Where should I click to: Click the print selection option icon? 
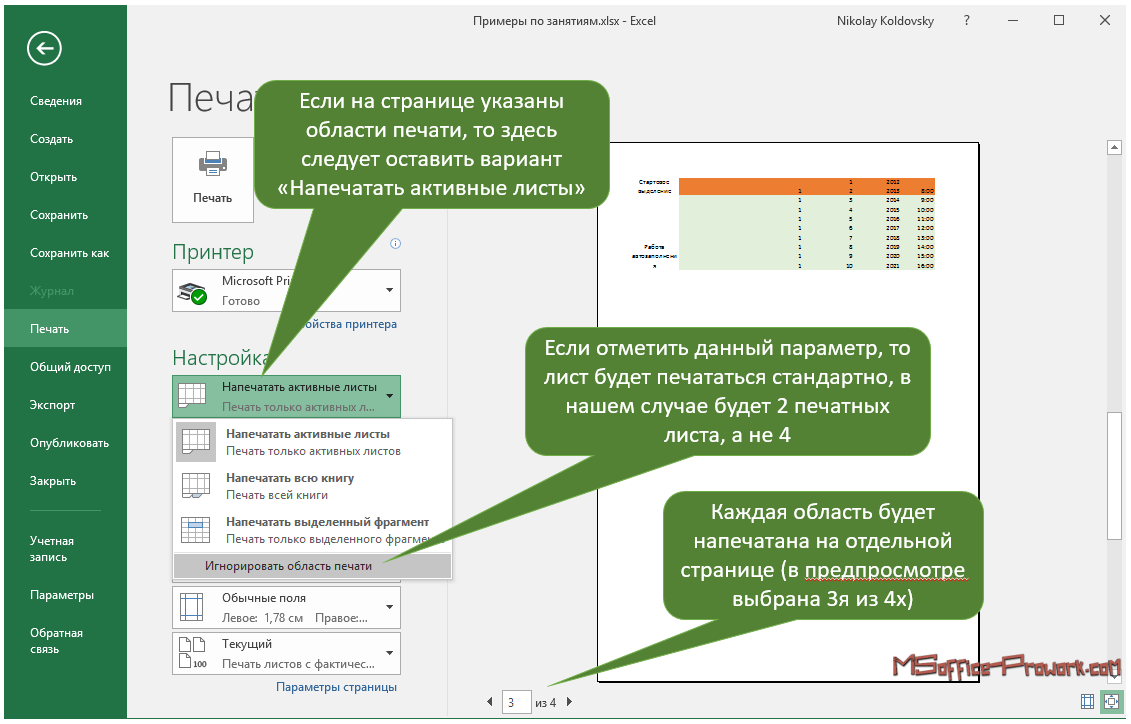(x=196, y=530)
